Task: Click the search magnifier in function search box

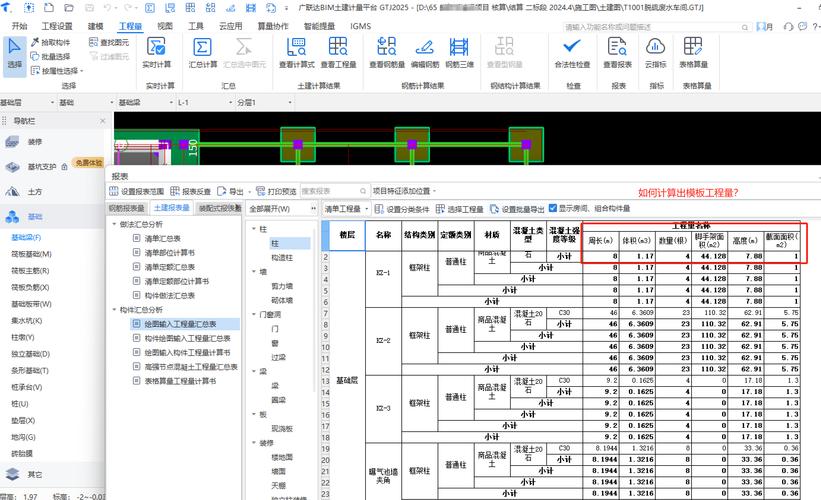Action: click(x=745, y=27)
